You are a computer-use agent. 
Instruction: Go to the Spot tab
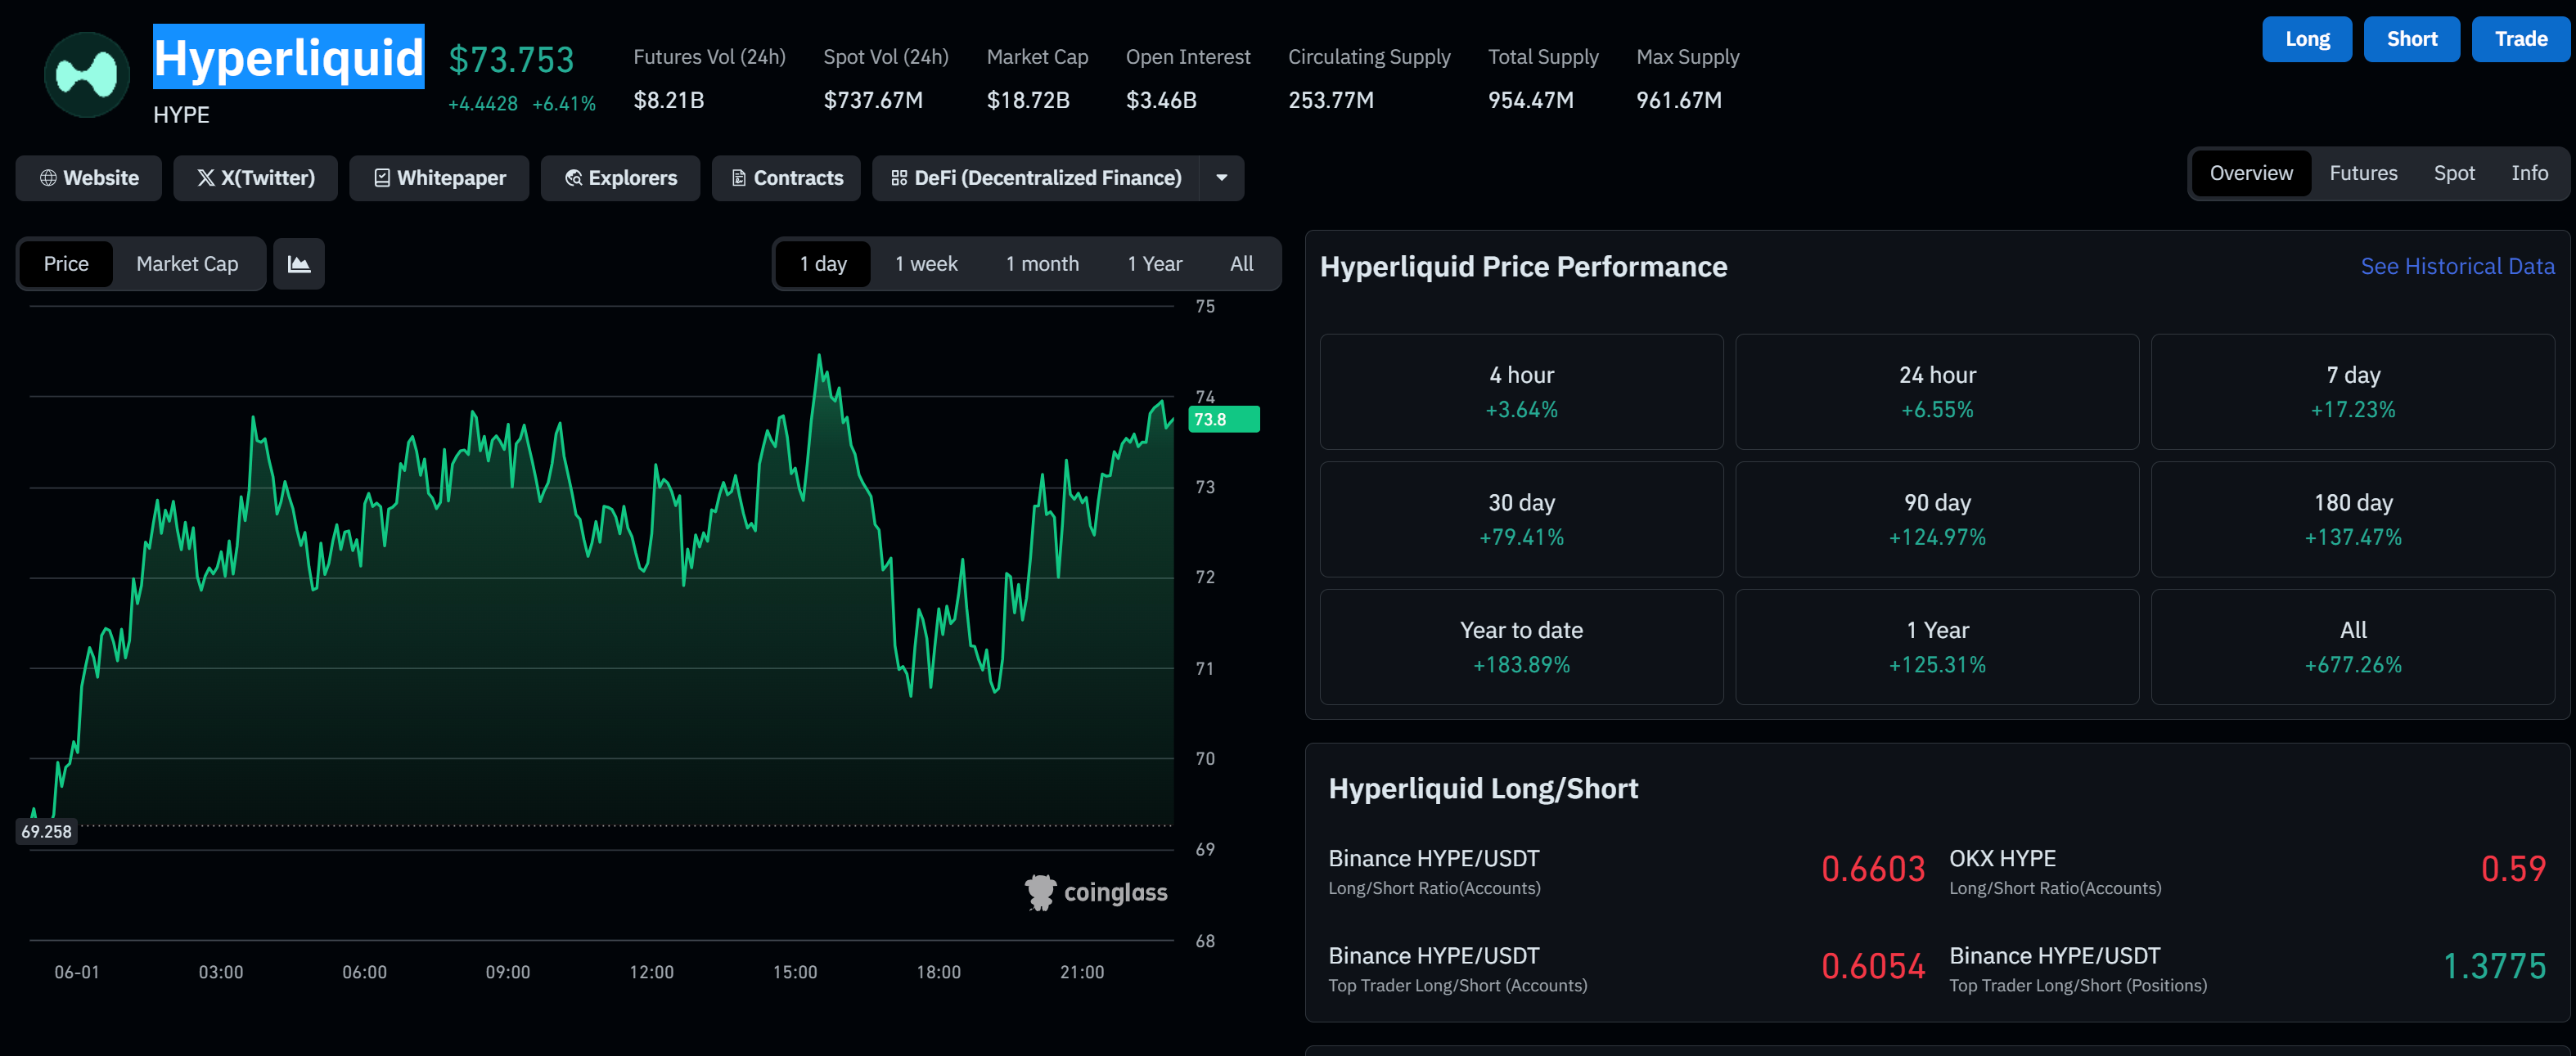2454,173
